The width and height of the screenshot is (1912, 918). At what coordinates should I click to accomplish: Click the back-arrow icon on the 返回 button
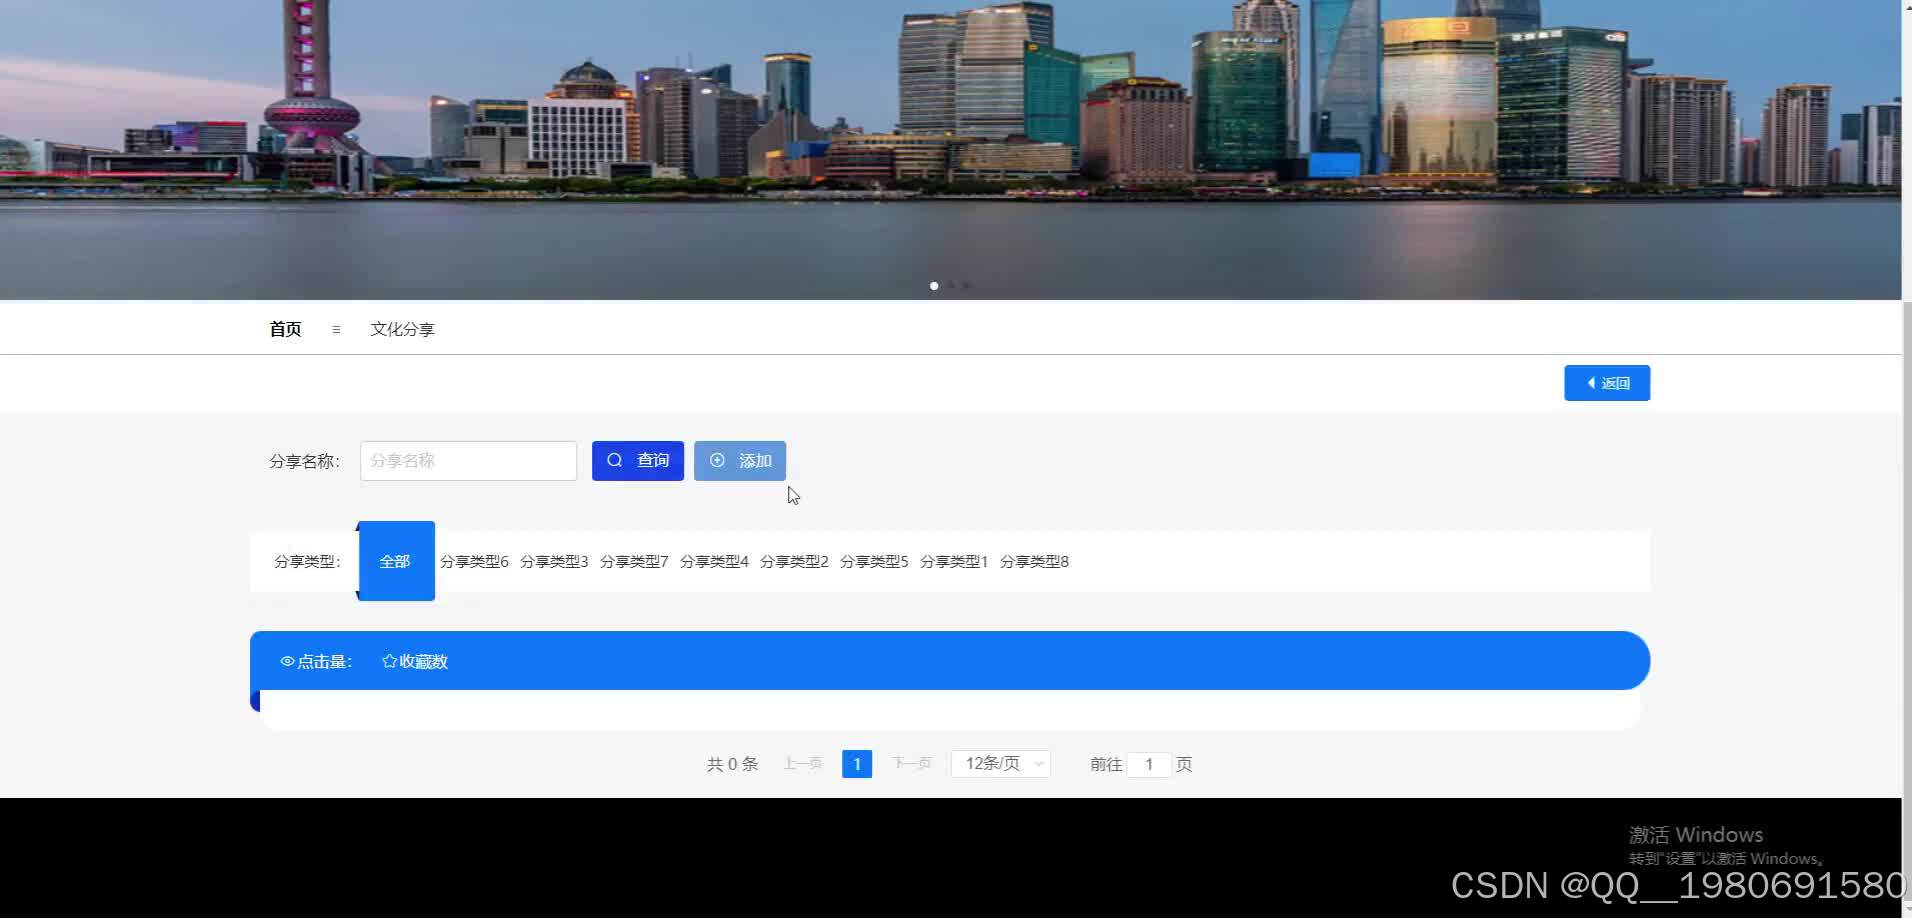pyautogui.click(x=1592, y=382)
